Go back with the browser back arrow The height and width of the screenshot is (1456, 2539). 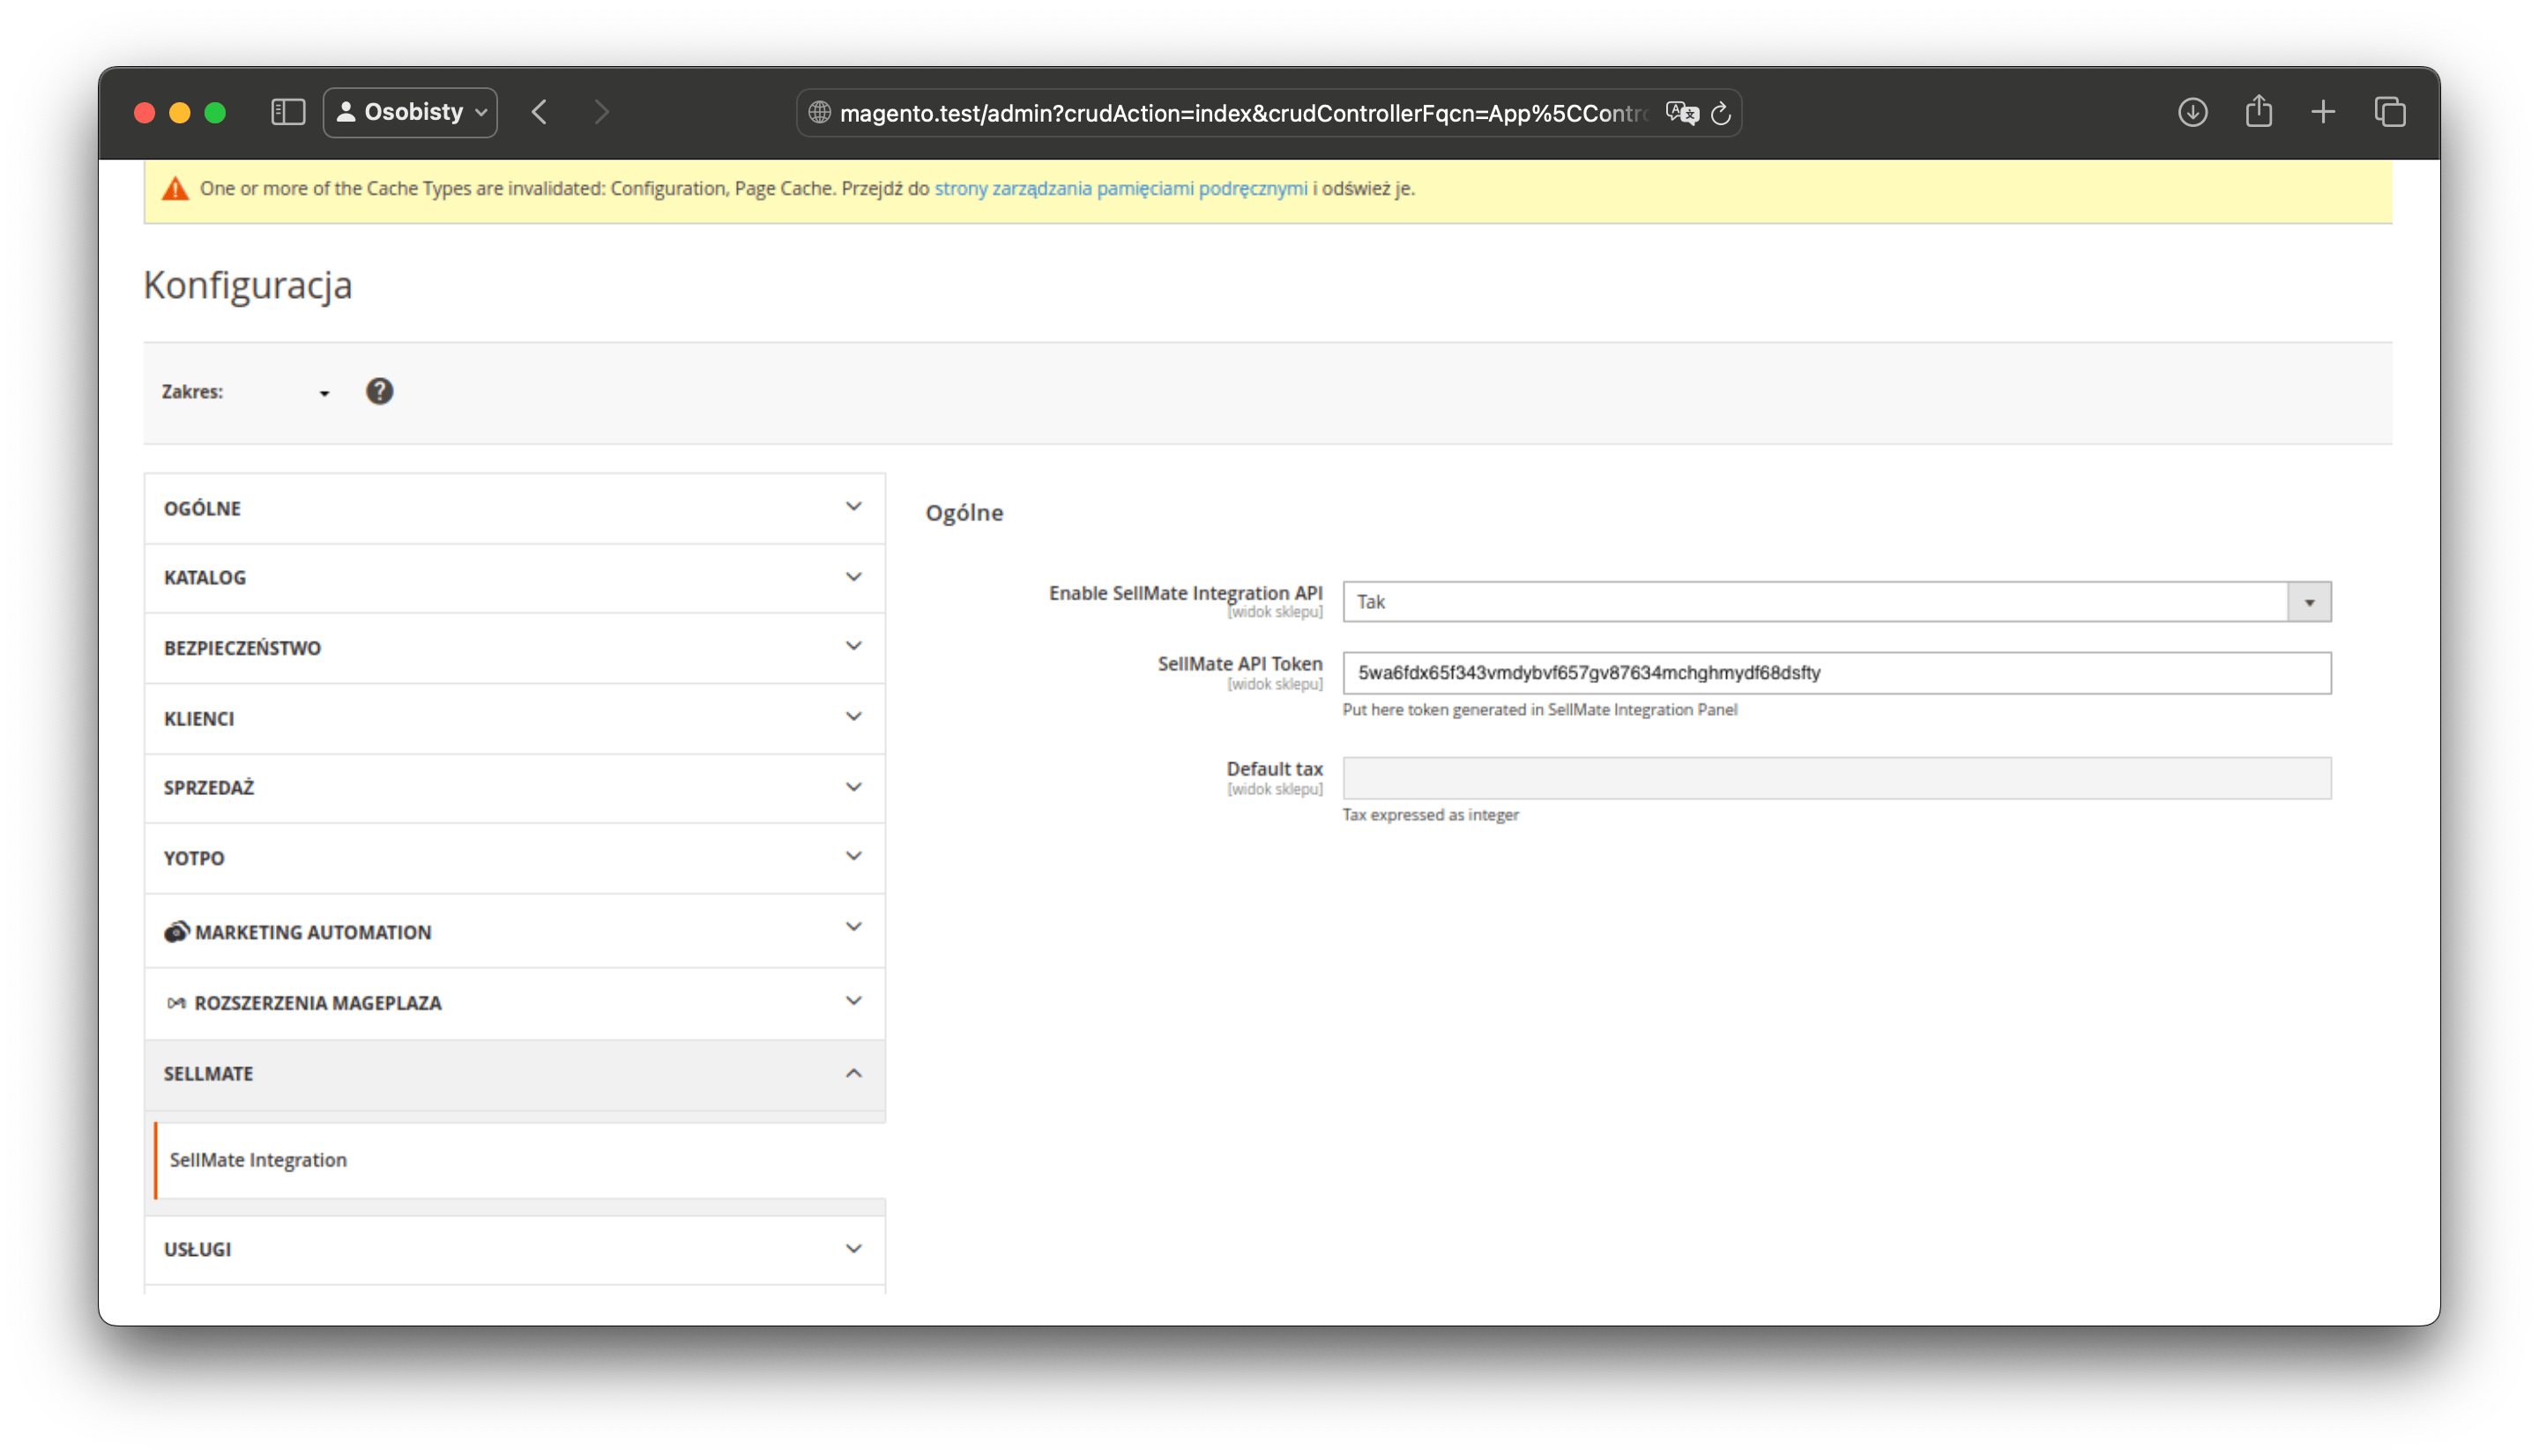540,112
